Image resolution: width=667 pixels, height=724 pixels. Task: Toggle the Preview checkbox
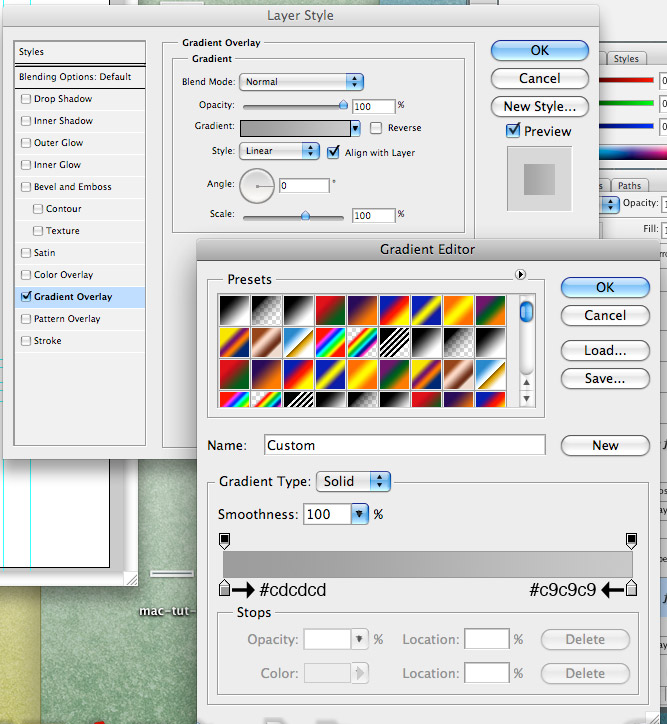click(513, 131)
